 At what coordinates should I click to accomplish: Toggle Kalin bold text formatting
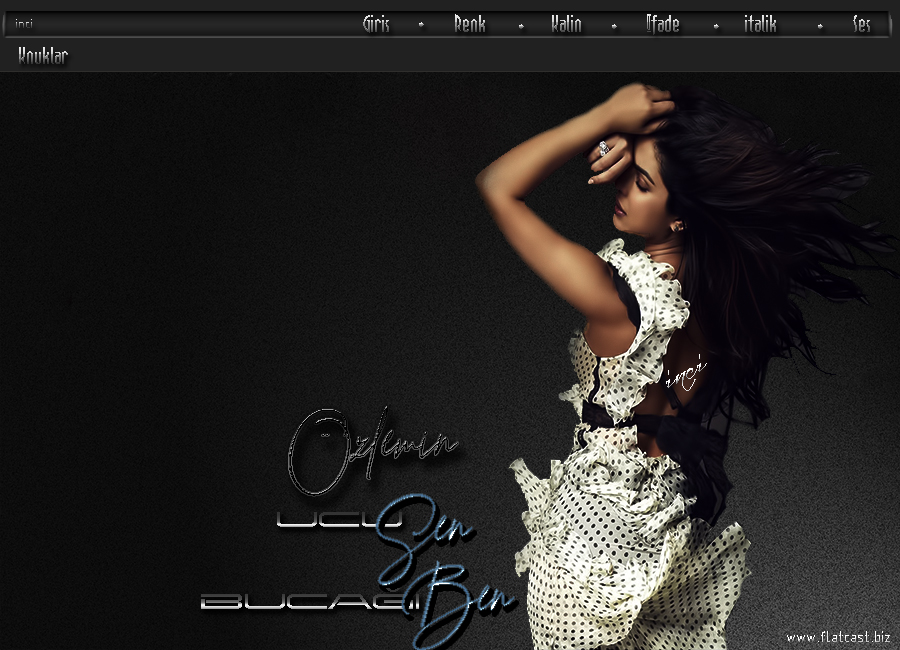pos(566,25)
